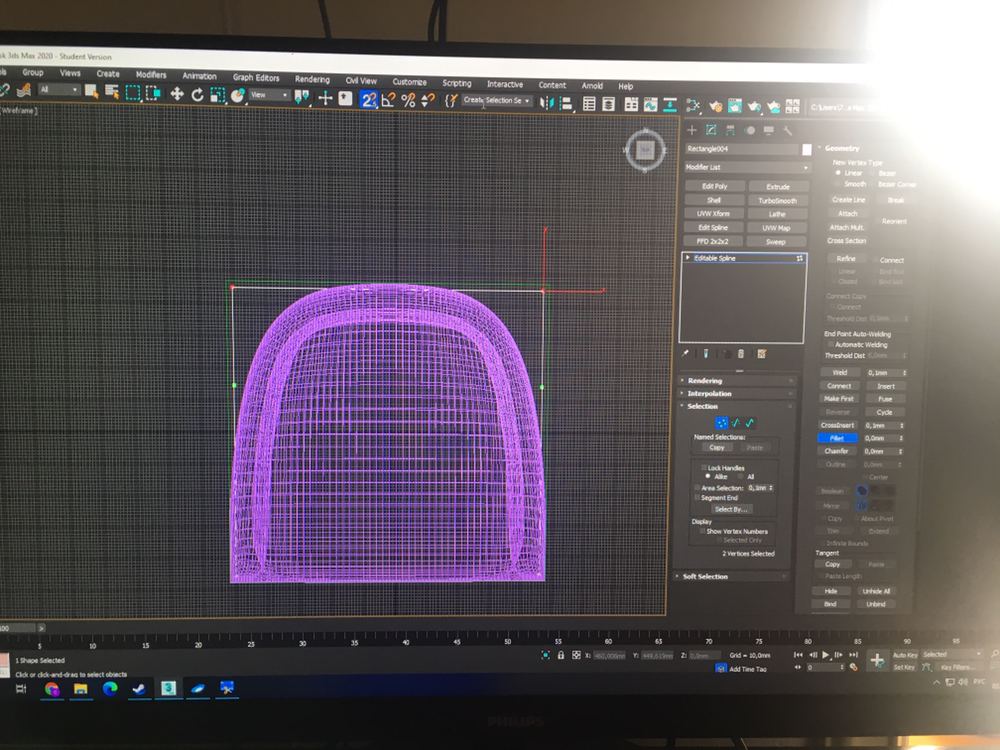Toggle the 2D Snaps button
Image resolution: width=1000 pixels, height=750 pixels.
coord(369,99)
